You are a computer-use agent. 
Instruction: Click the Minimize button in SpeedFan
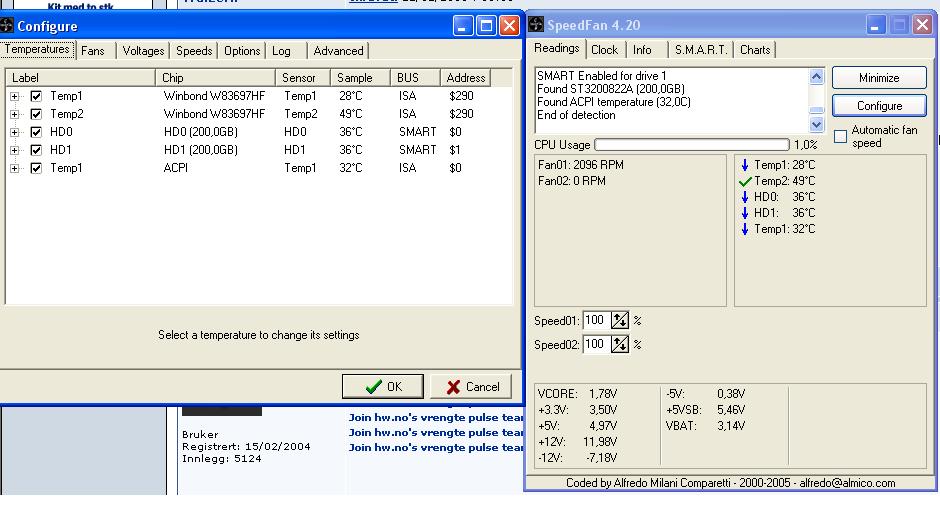point(879,78)
